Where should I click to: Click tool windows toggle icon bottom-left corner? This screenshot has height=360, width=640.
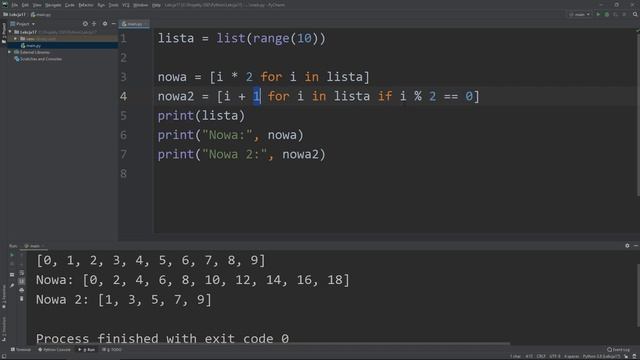pyautogui.click(x=3, y=357)
